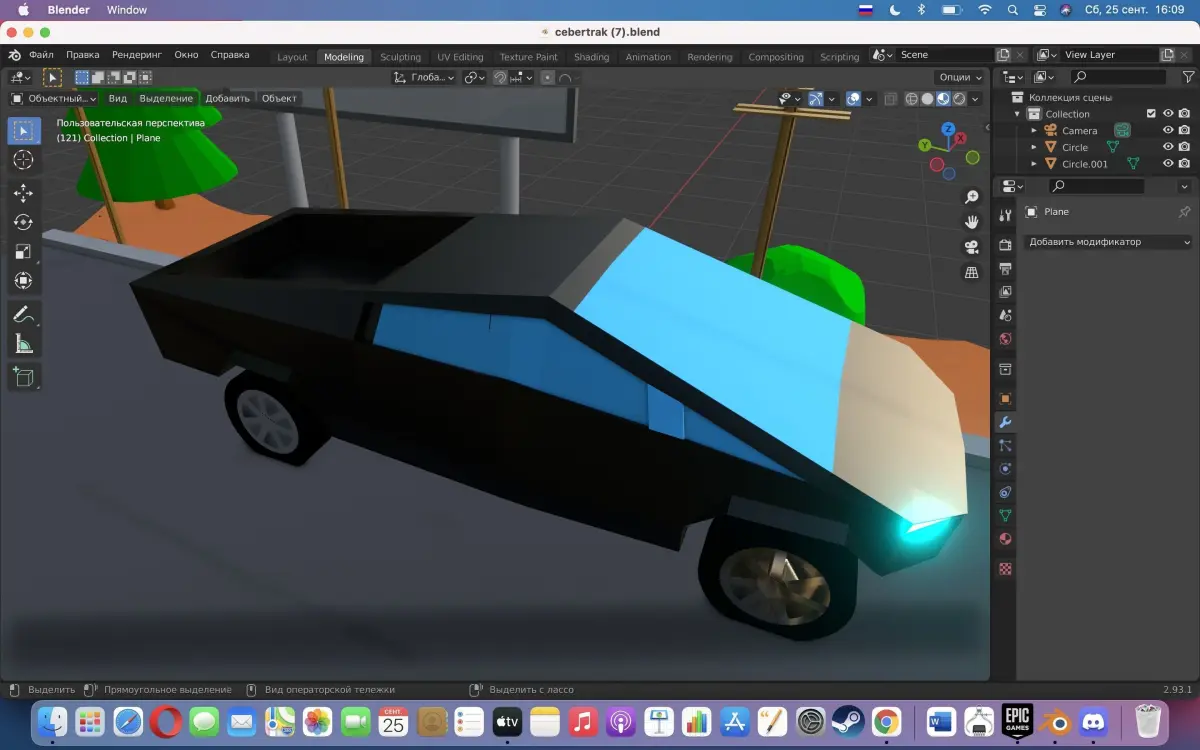Expand the Circle.001 tree item
The height and width of the screenshot is (750, 1200).
tap(1034, 164)
